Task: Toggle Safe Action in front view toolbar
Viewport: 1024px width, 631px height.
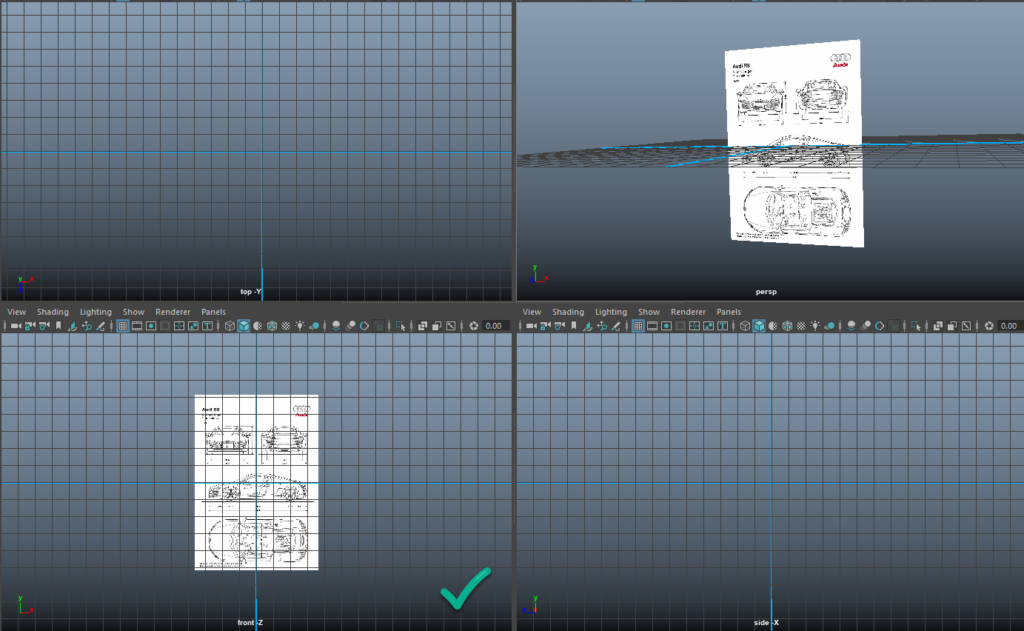Action: click(x=193, y=326)
